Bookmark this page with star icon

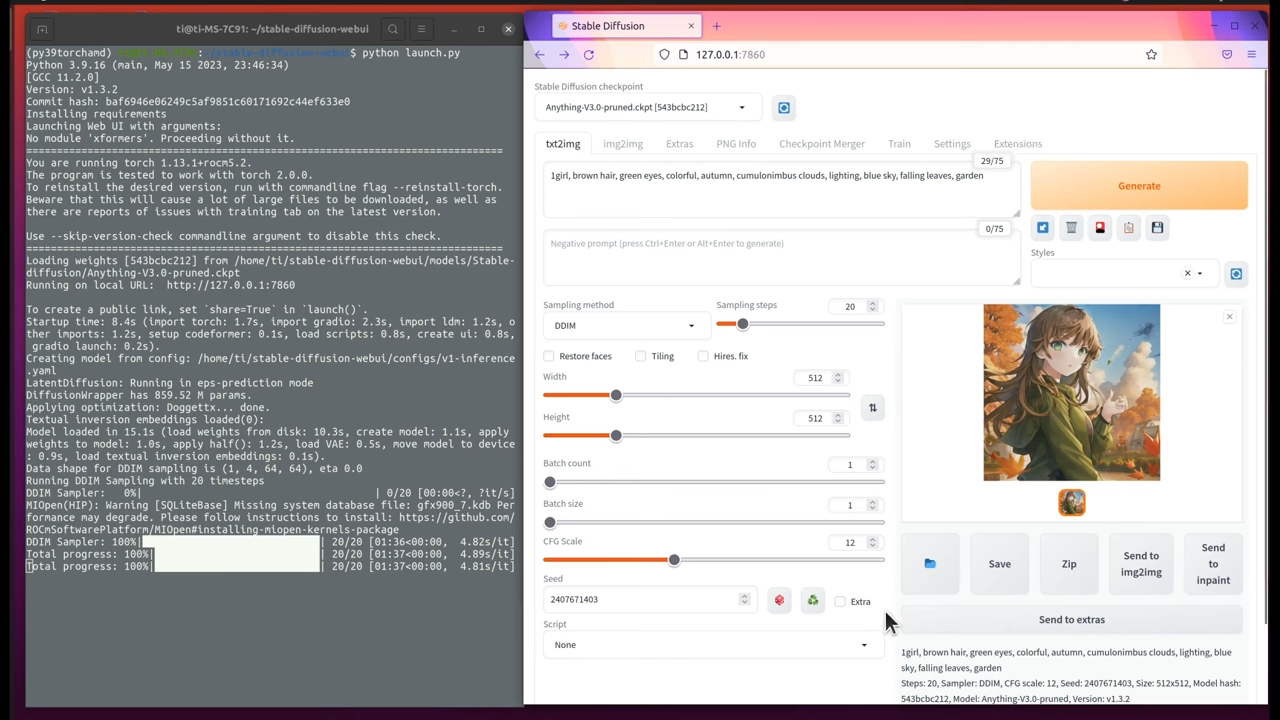[x=1151, y=55]
